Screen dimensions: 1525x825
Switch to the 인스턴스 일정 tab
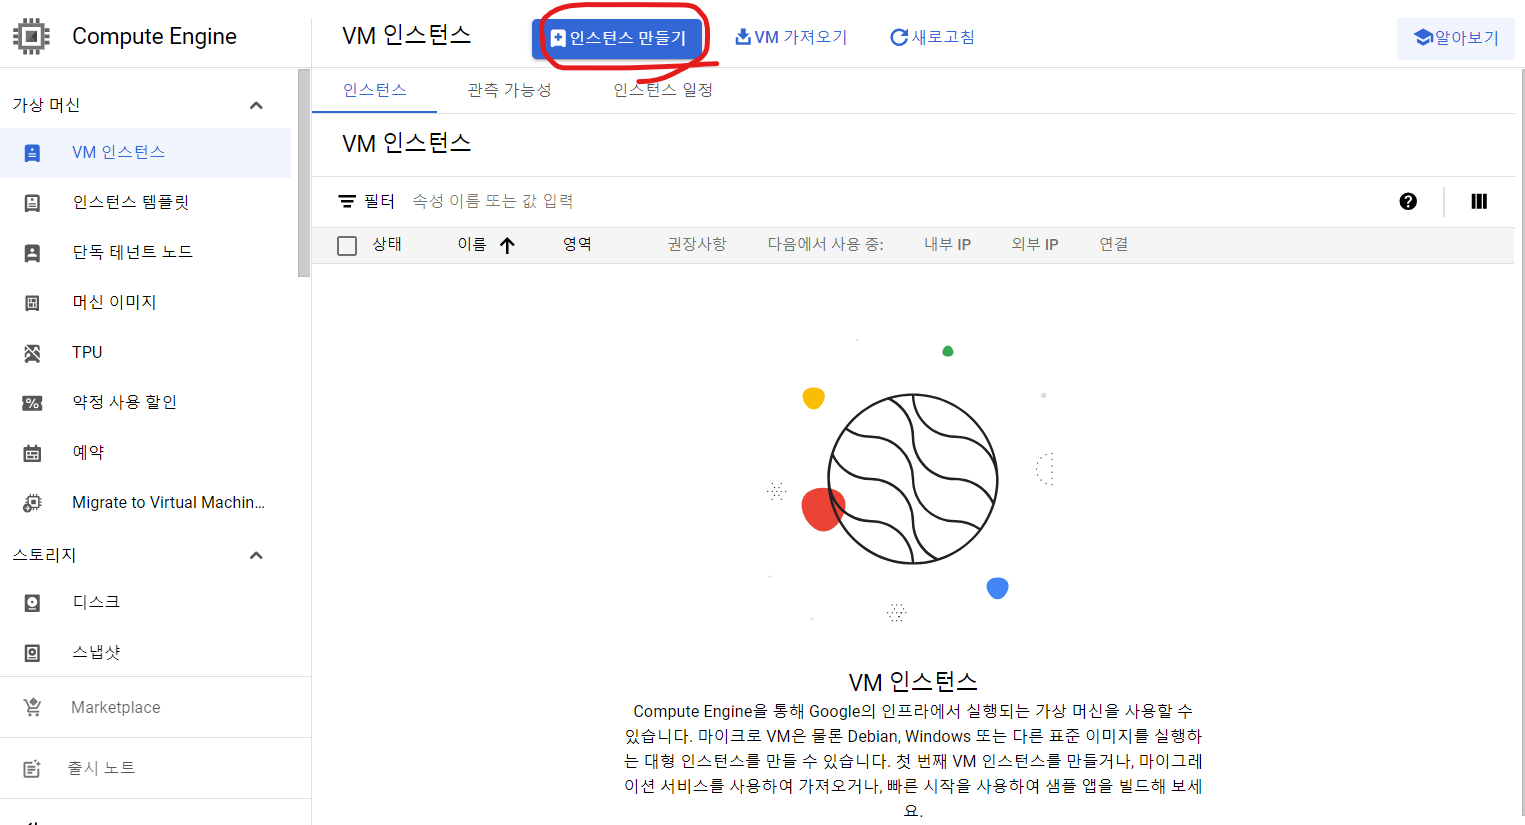click(x=662, y=90)
